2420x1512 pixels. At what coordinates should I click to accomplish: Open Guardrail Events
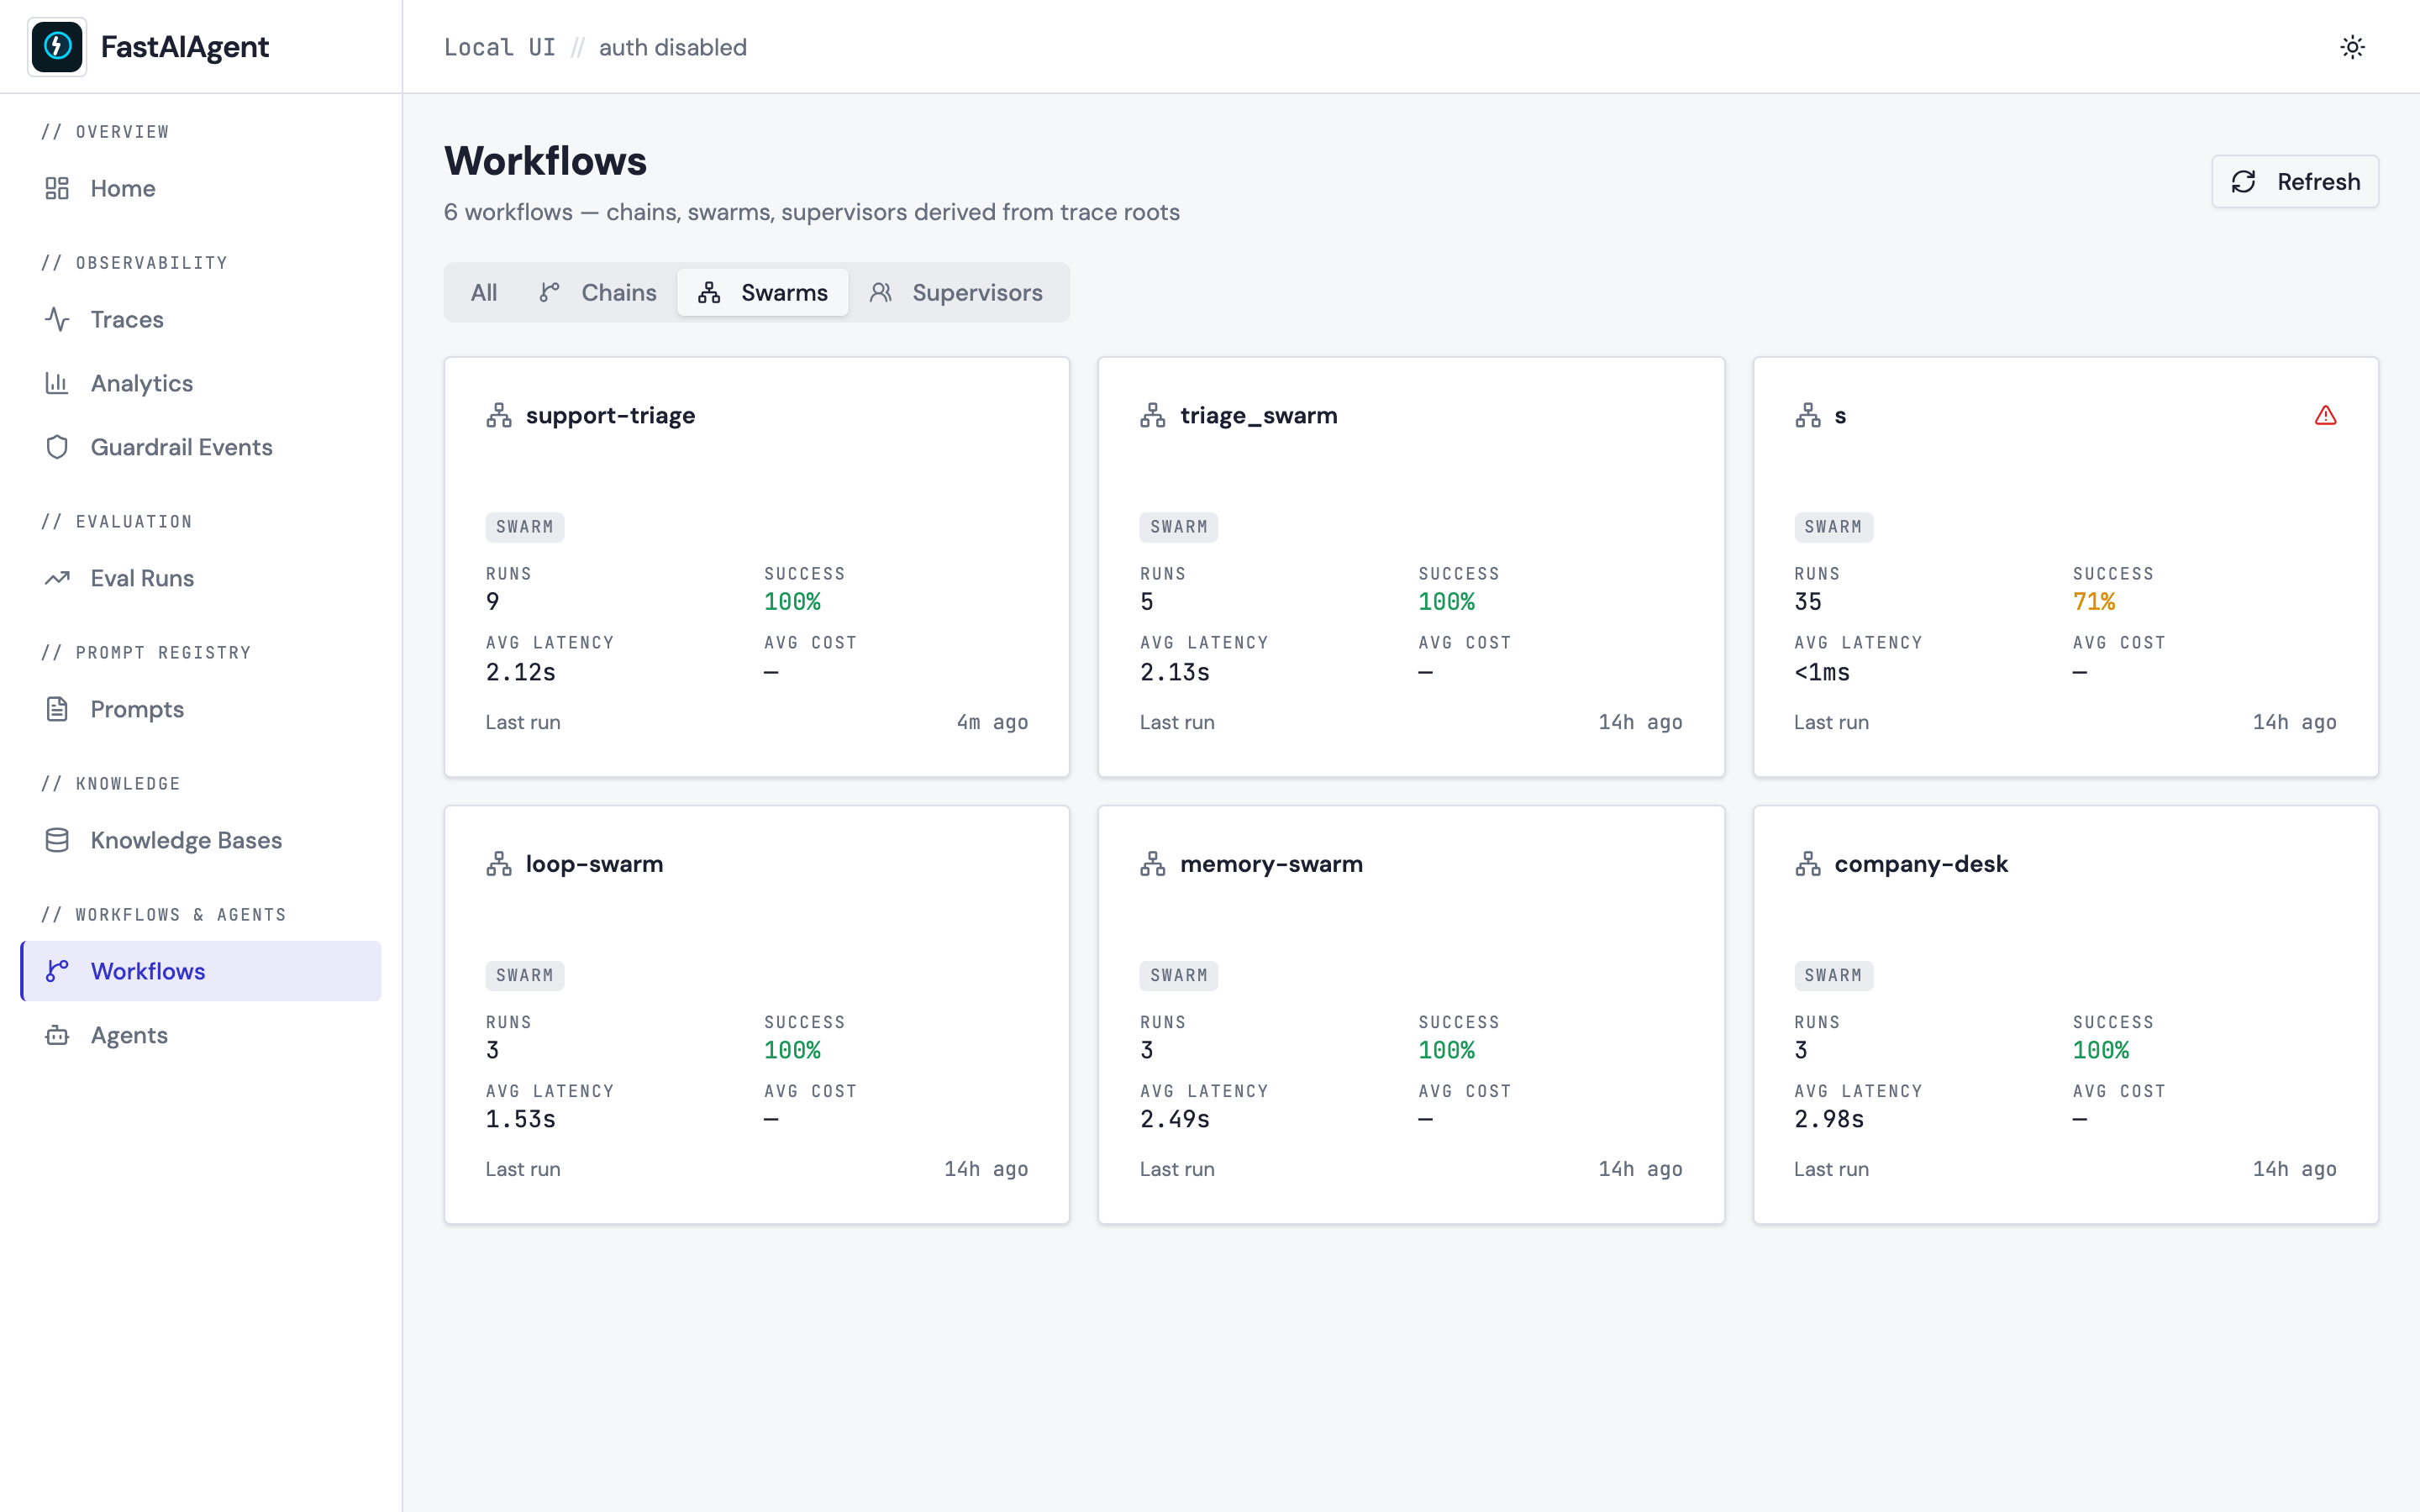pyautogui.click(x=201, y=447)
